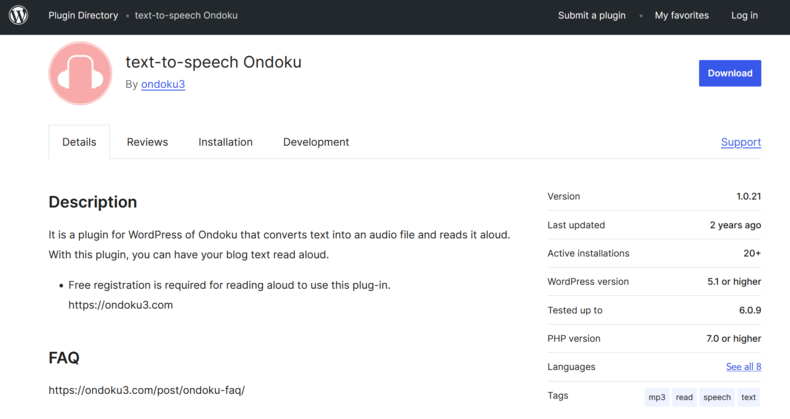
Task: Select the speech tag
Action: click(717, 397)
